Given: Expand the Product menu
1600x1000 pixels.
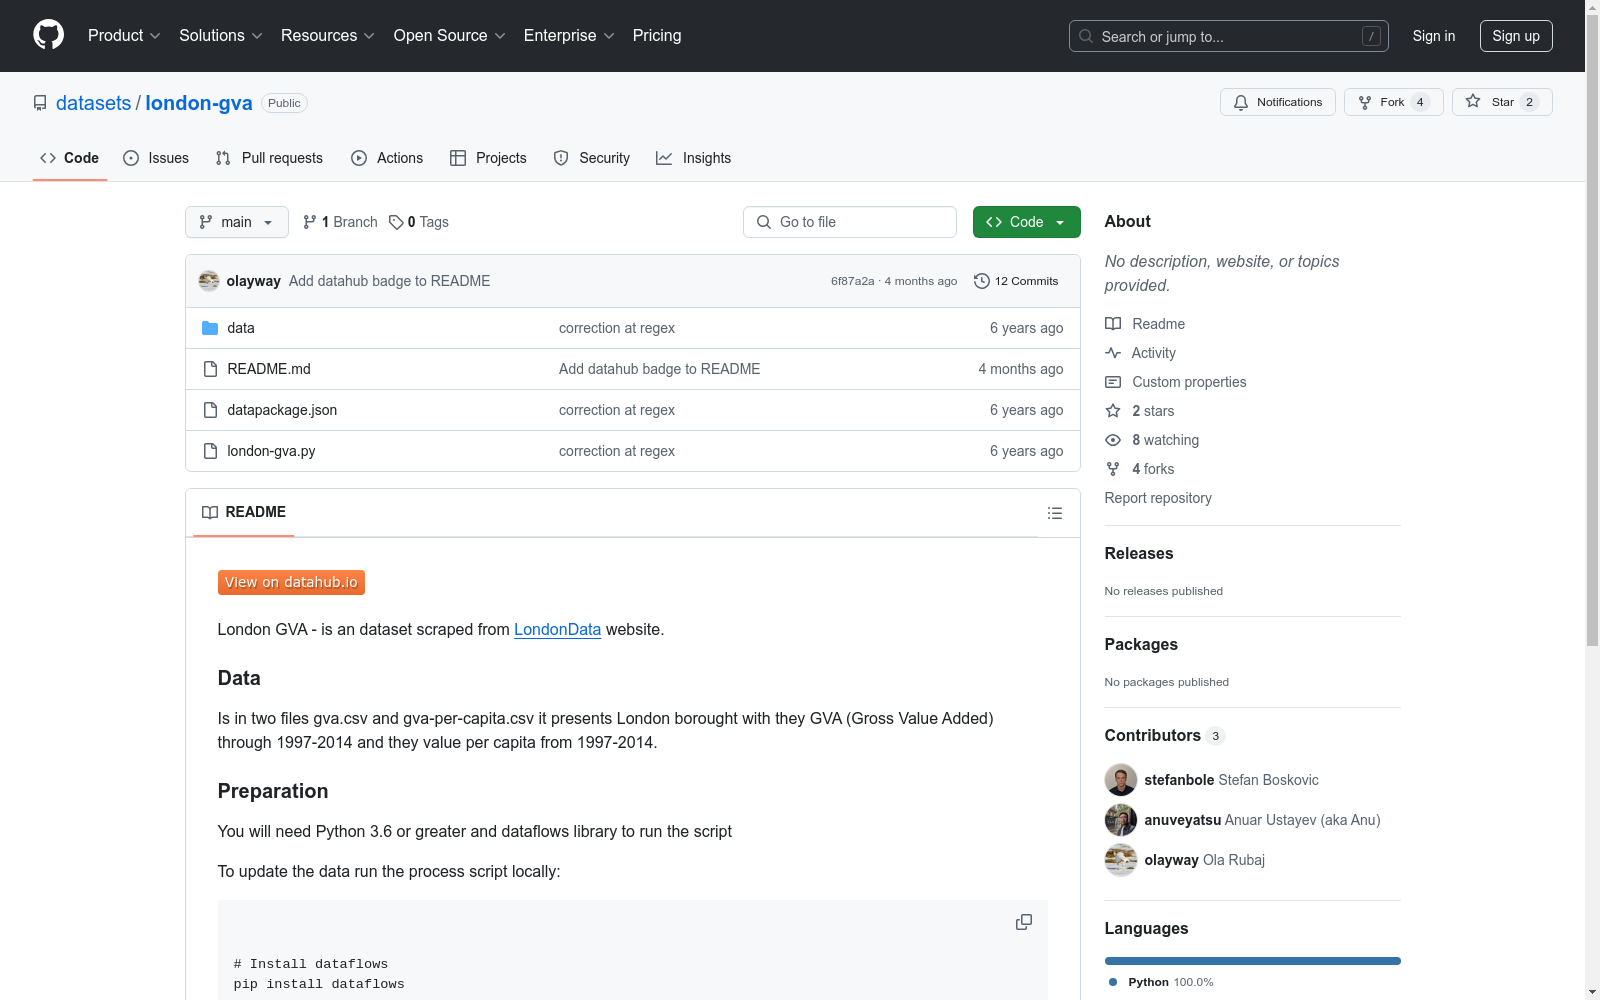Looking at the screenshot, I should point(124,36).
